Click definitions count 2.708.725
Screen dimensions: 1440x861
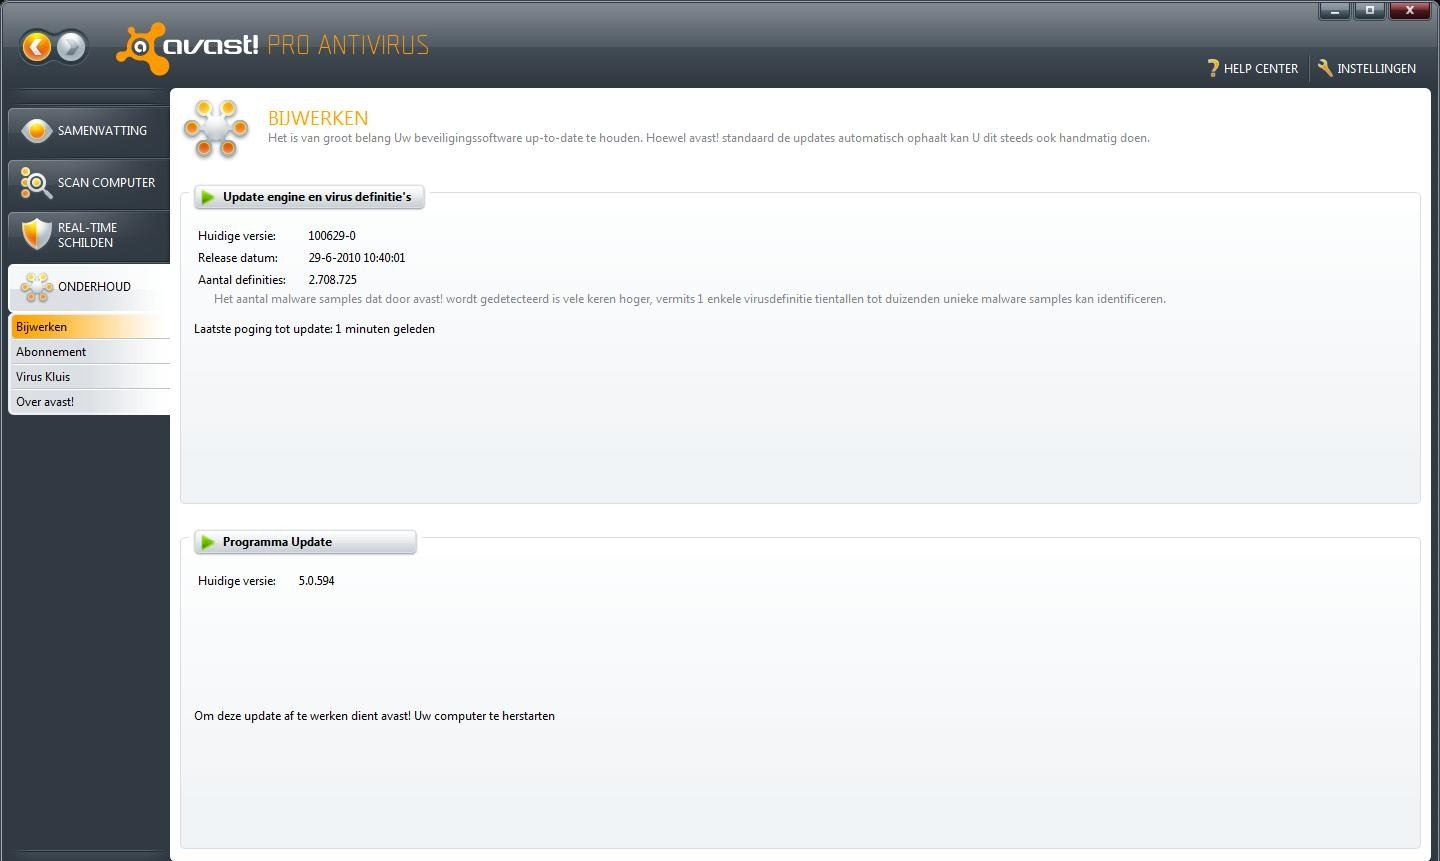pos(332,280)
